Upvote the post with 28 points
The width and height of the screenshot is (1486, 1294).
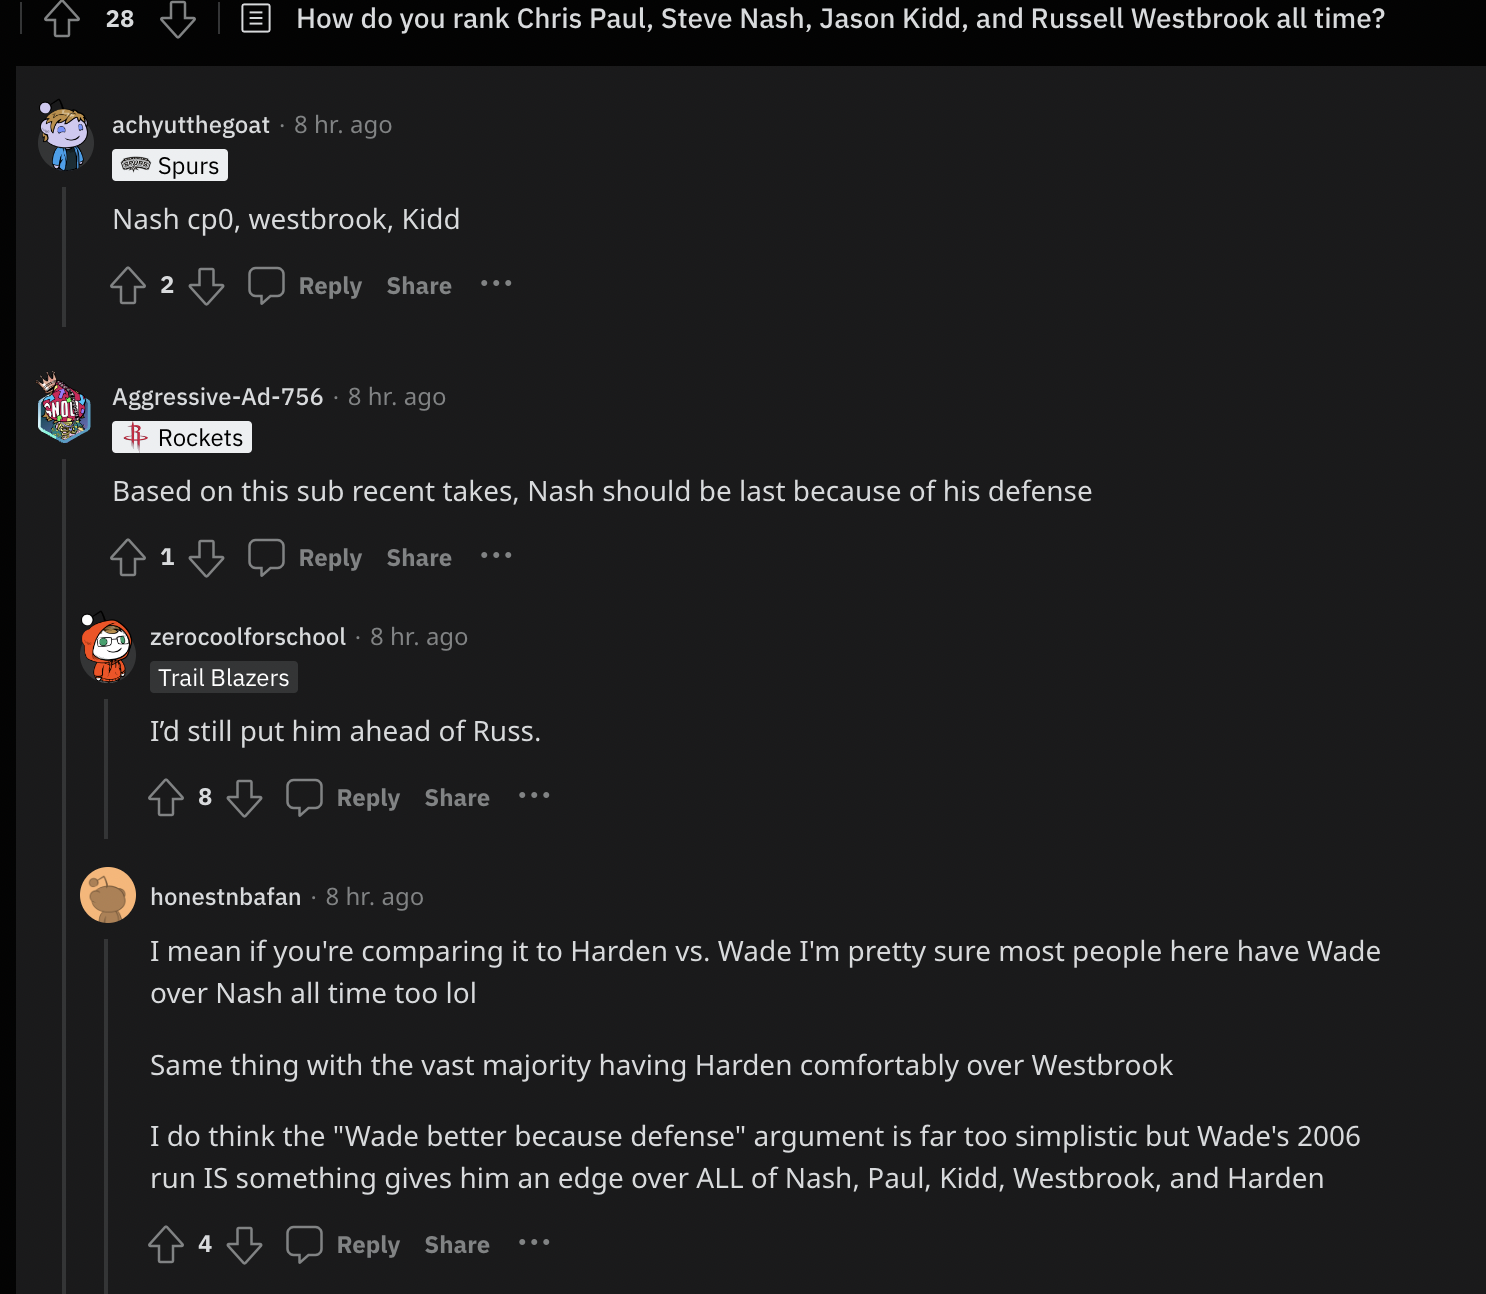[62, 19]
